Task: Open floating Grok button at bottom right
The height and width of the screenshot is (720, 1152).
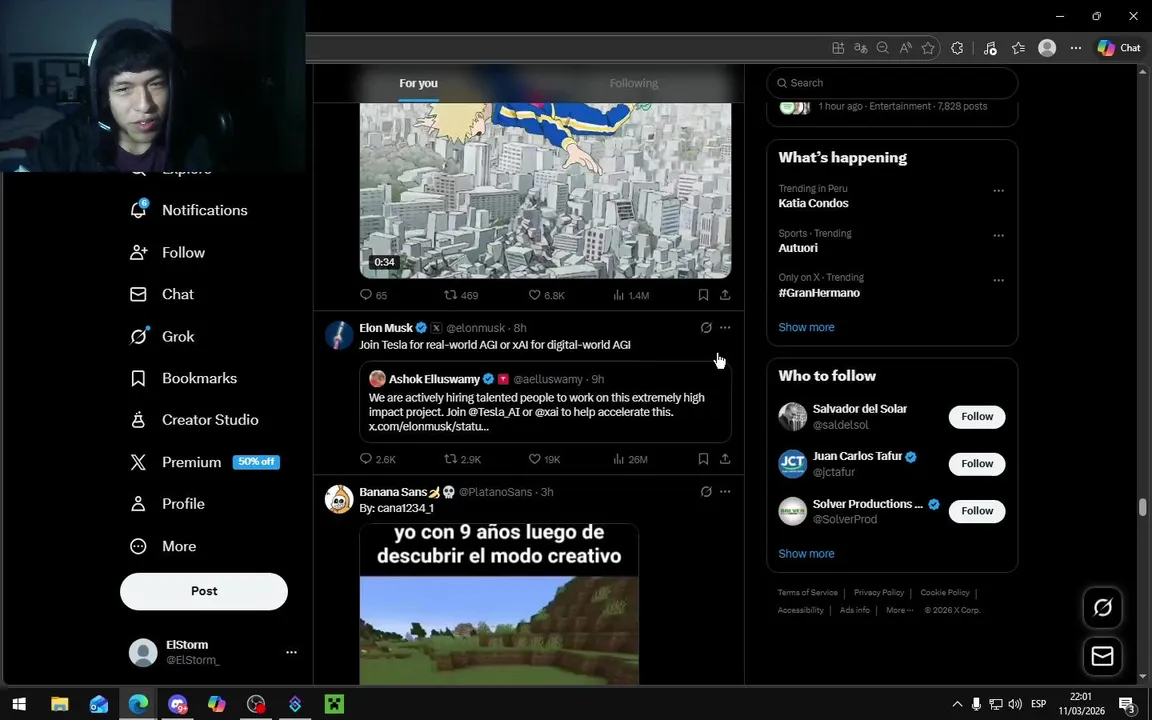Action: coord(1102,608)
